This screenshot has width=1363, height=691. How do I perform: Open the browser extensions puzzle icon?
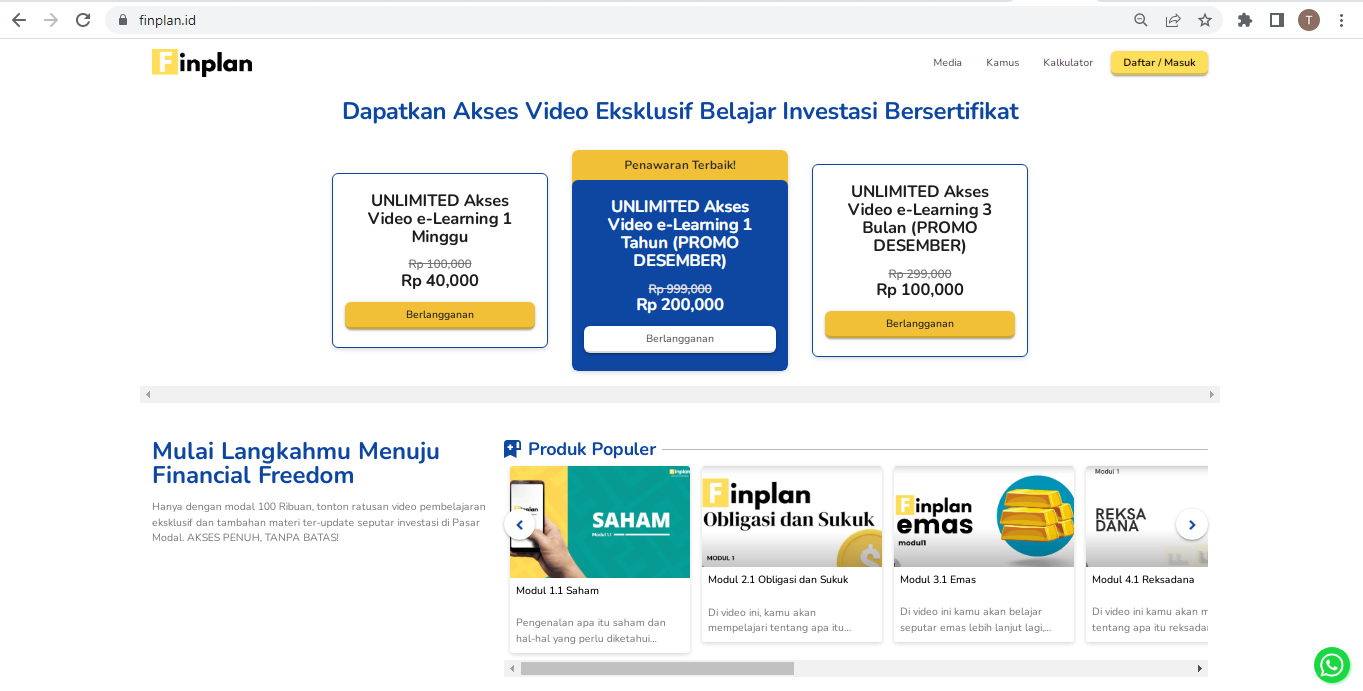1244,19
